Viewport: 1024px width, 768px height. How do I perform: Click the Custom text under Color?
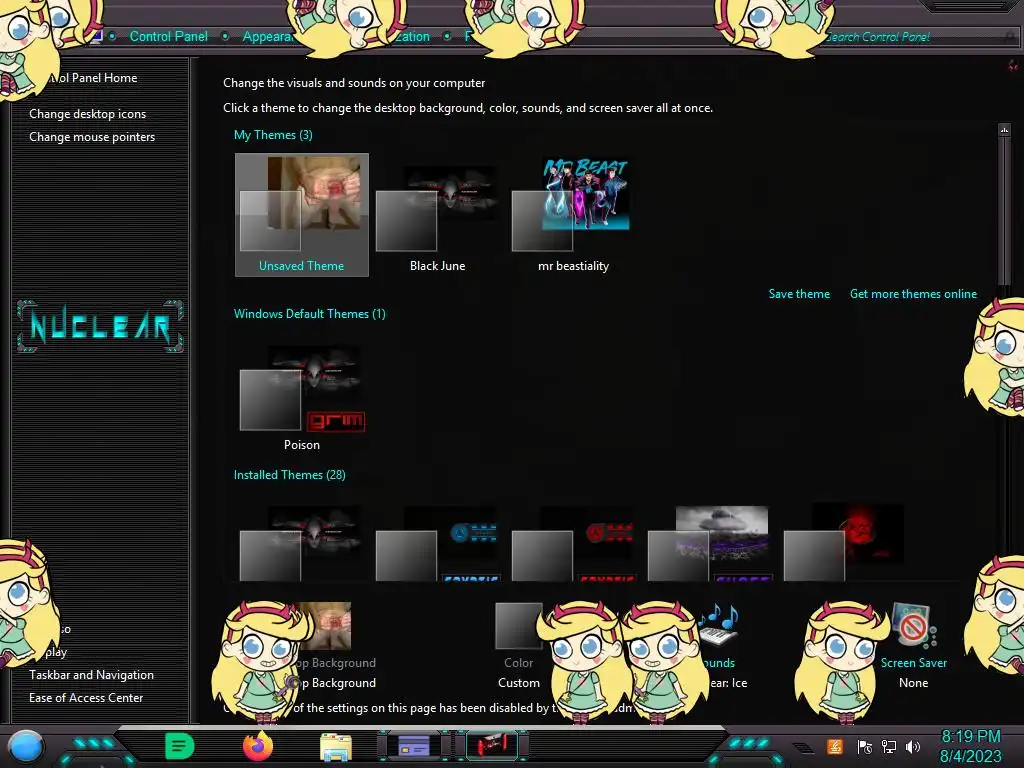[x=519, y=682]
